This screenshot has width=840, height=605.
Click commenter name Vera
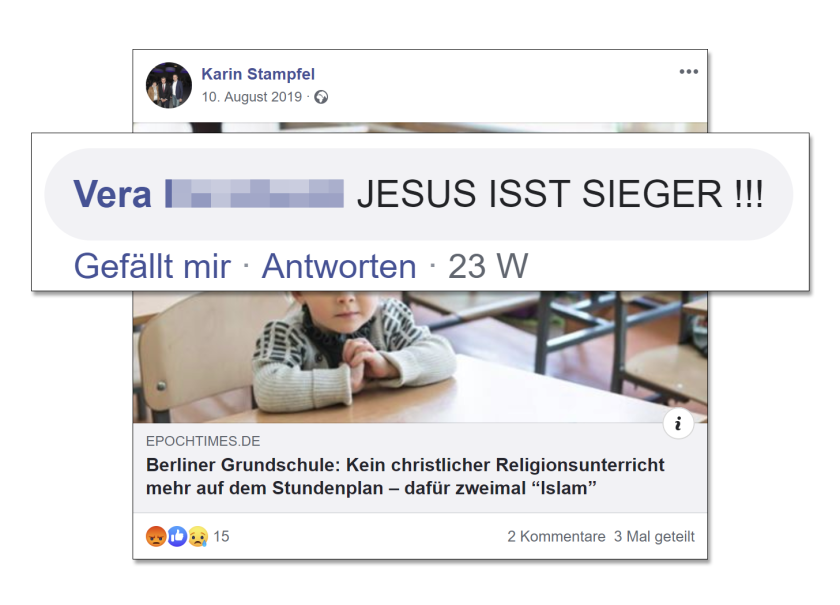[x=112, y=194]
